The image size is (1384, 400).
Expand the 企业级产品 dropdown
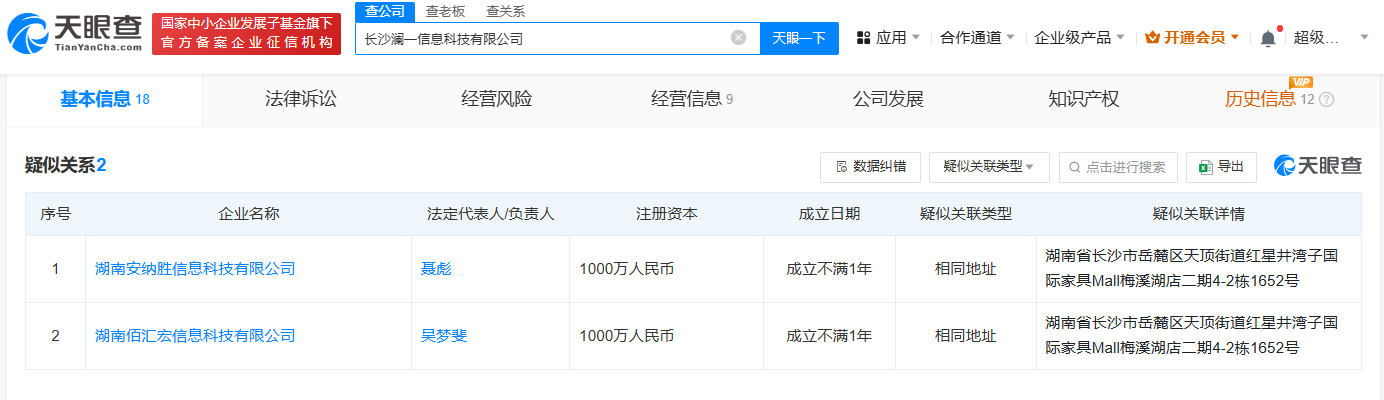pos(1079,38)
